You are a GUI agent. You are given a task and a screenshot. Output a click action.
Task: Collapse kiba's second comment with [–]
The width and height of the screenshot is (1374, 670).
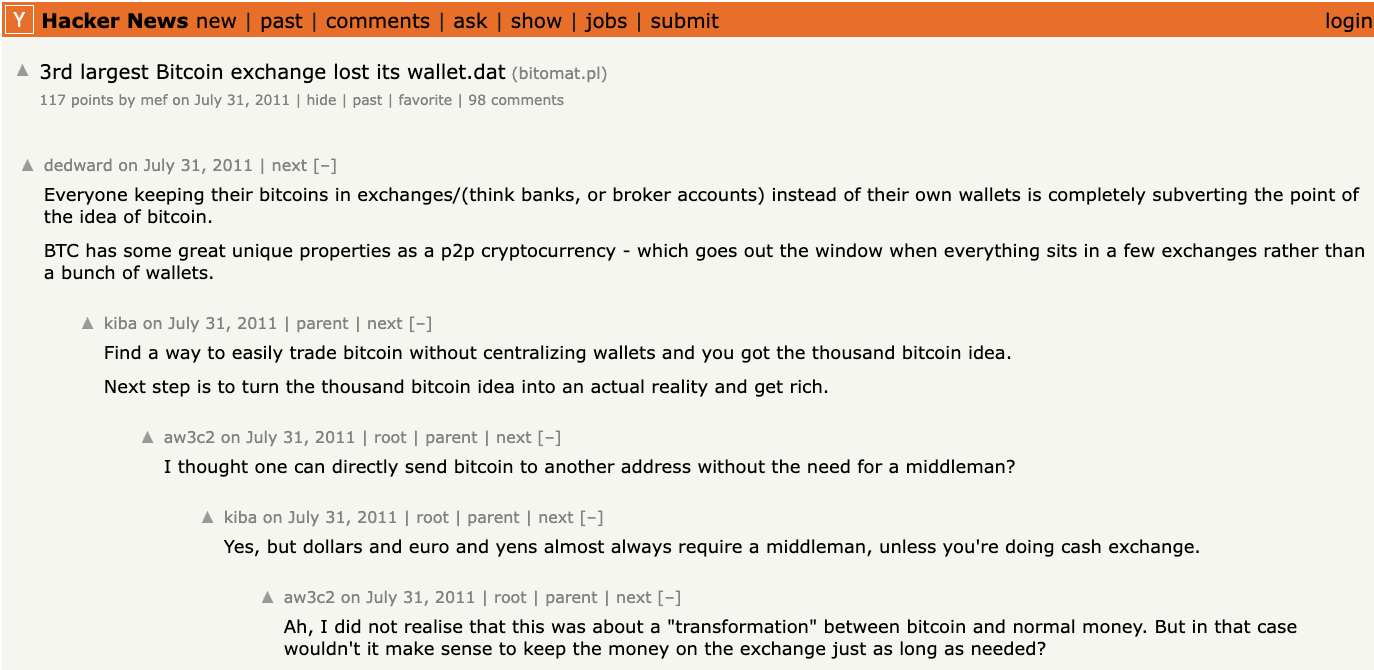(x=592, y=518)
